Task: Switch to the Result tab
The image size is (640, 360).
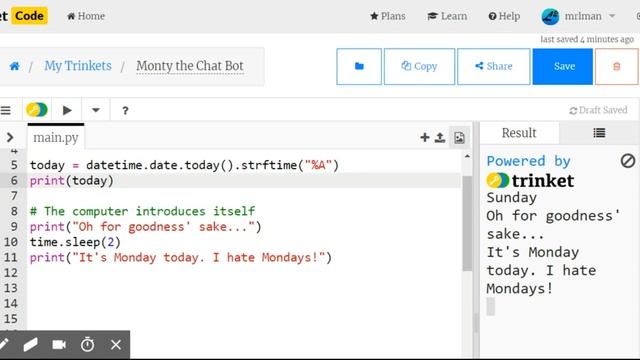Action: coord(519,133)
